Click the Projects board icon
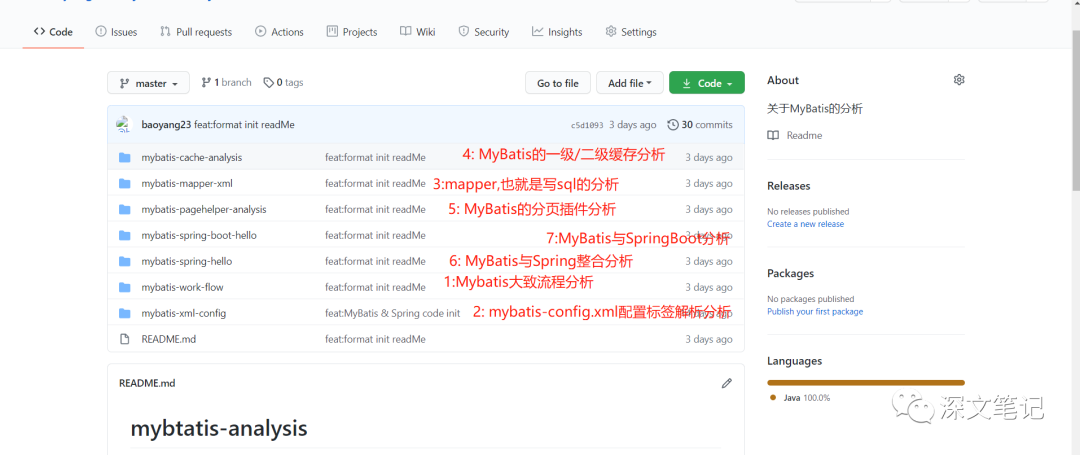Screen dimensions: 1080x455 pyautogui.click(x=332, y=31)
